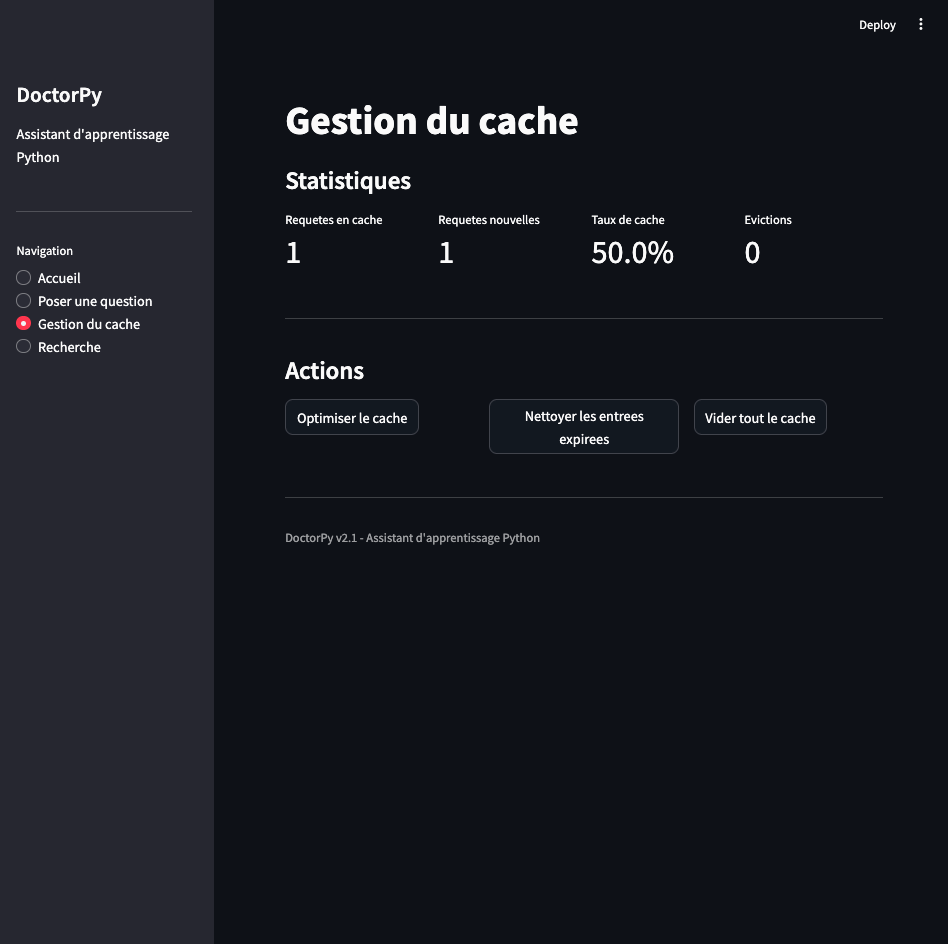The width and height of the screenshot is (948, 944).
Task: Click the DoctorPy v2.1 footer text
Action: click(412, 538)
